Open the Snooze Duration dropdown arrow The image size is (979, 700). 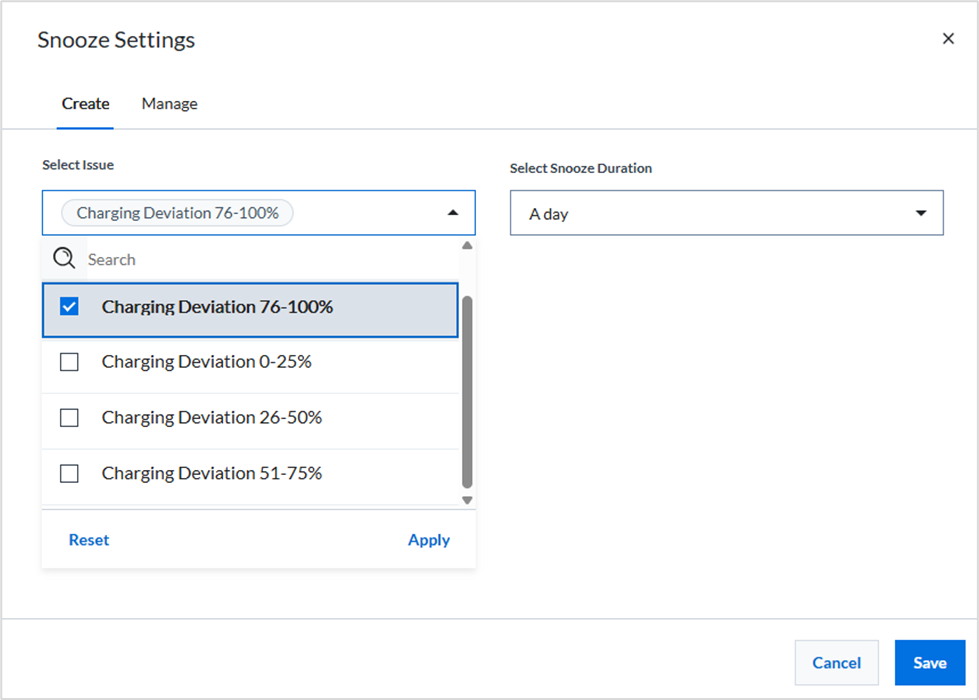[x=920, y=213]
